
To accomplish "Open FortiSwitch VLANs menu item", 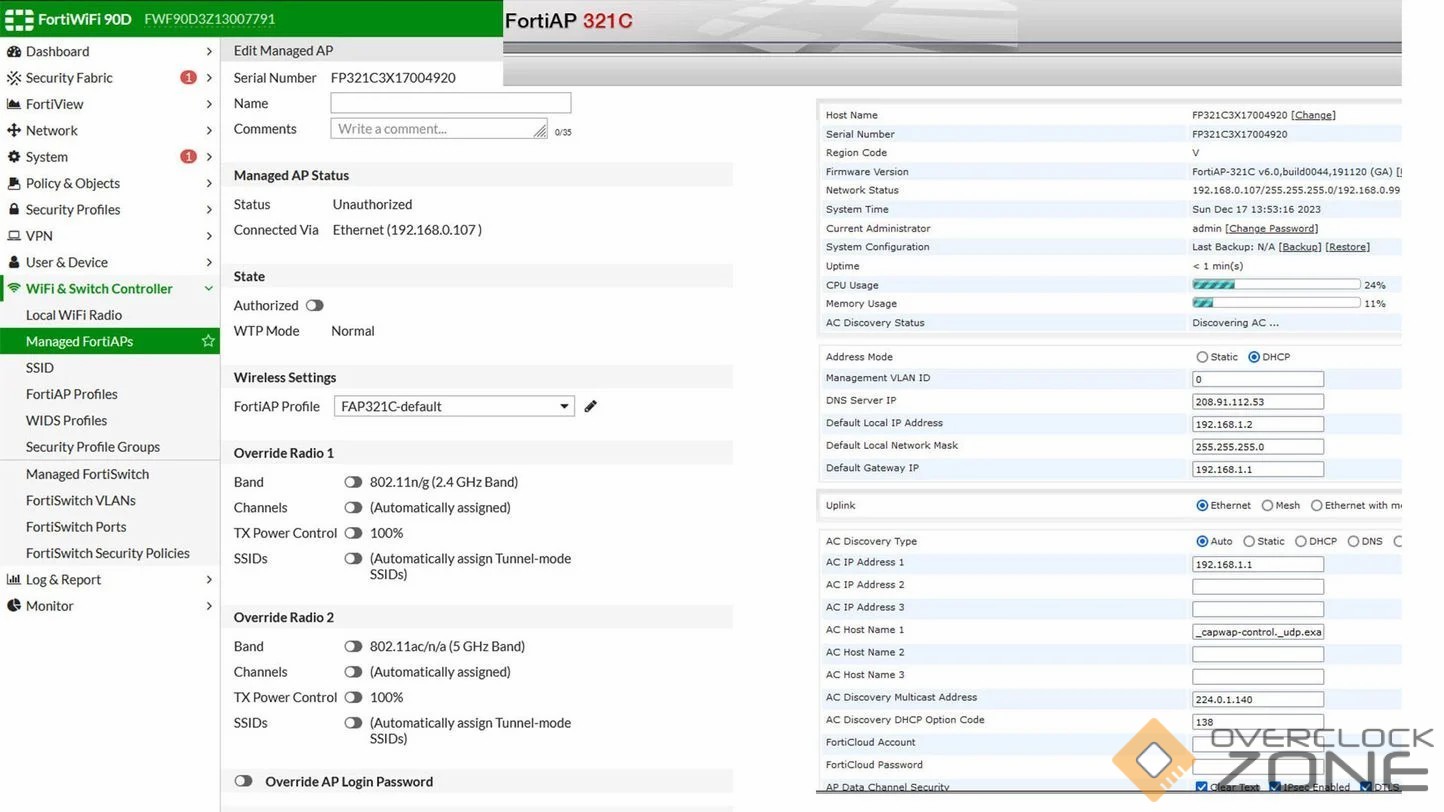I will tap(81, 501).
